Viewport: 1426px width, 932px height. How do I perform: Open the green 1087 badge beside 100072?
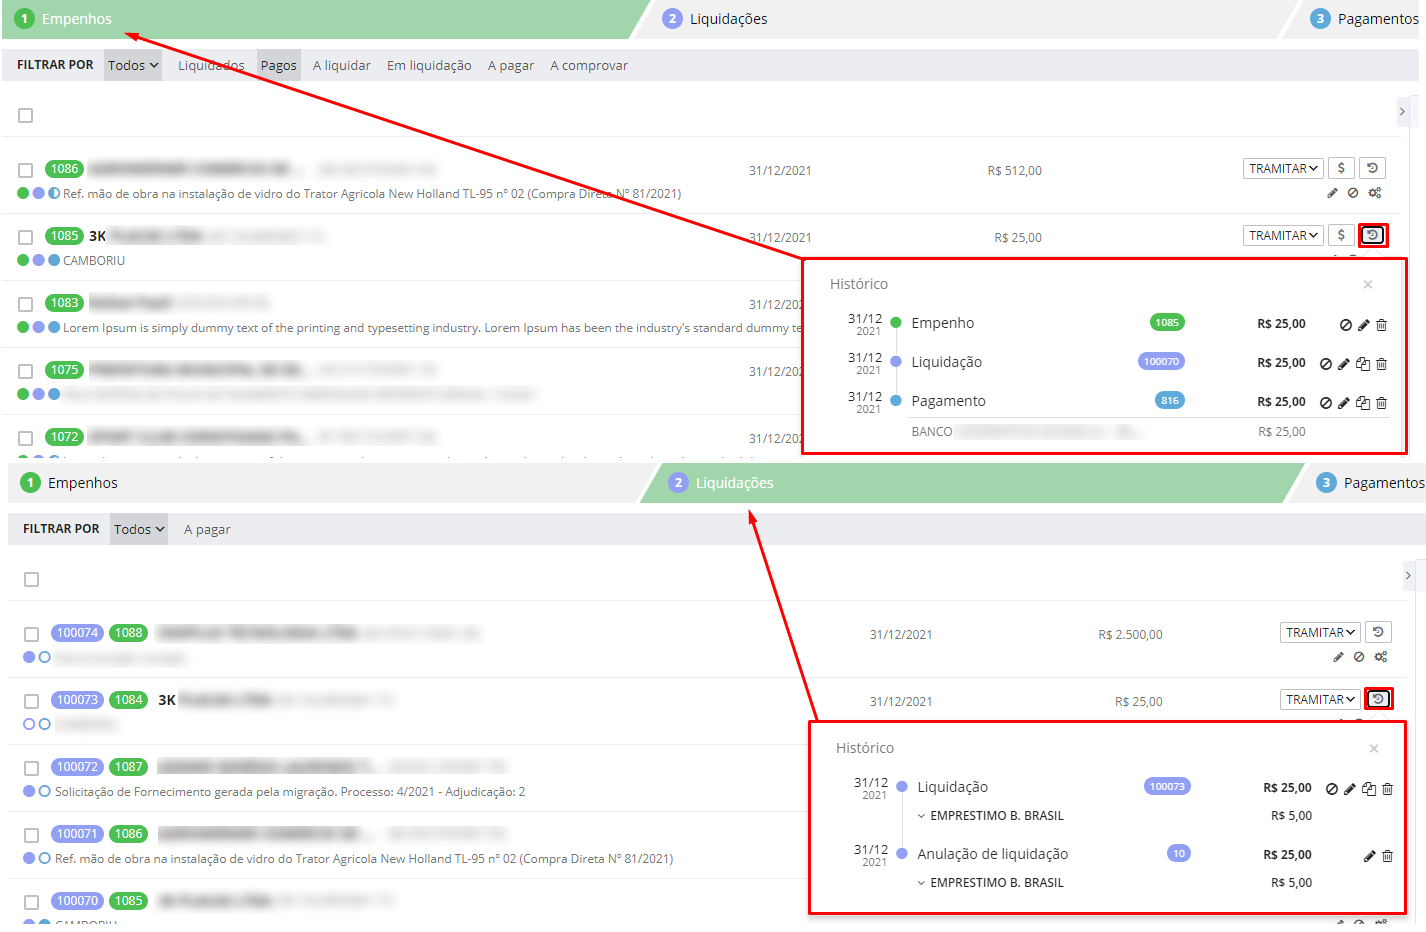128,767
